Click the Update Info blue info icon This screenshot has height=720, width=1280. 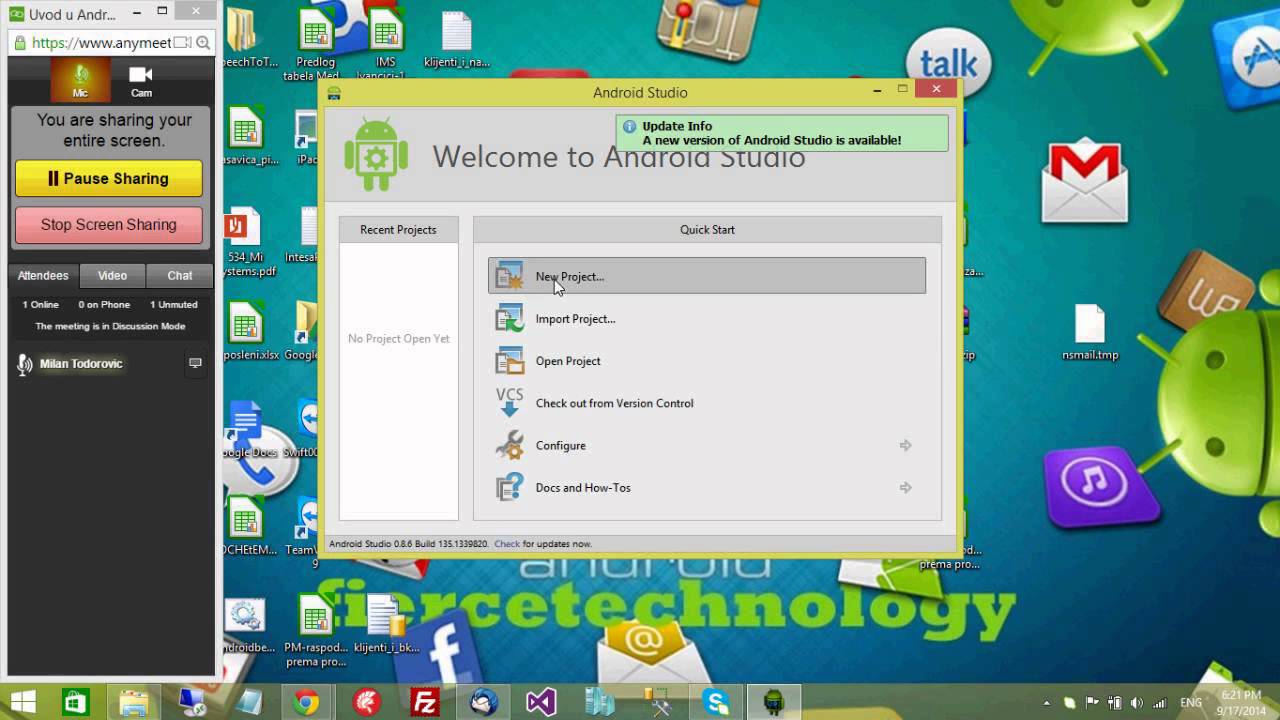click(629, 127)
